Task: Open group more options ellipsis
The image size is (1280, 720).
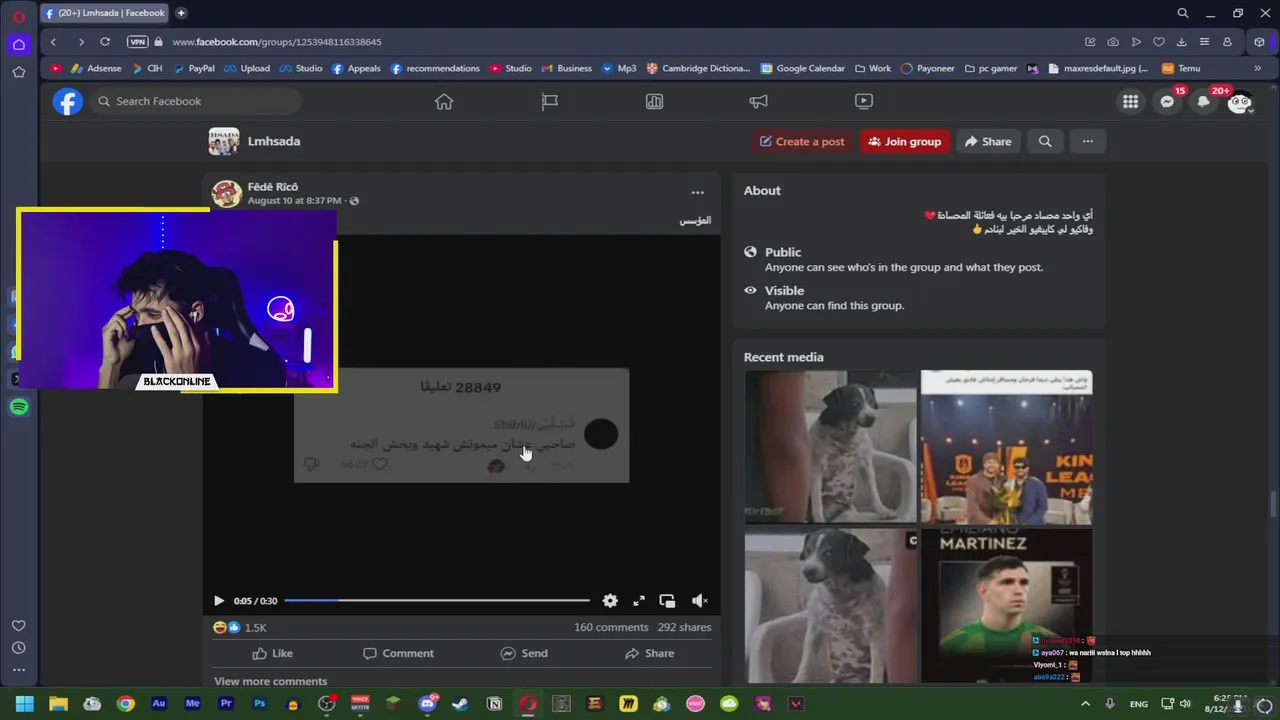Action: click(x=1088, y=141)
